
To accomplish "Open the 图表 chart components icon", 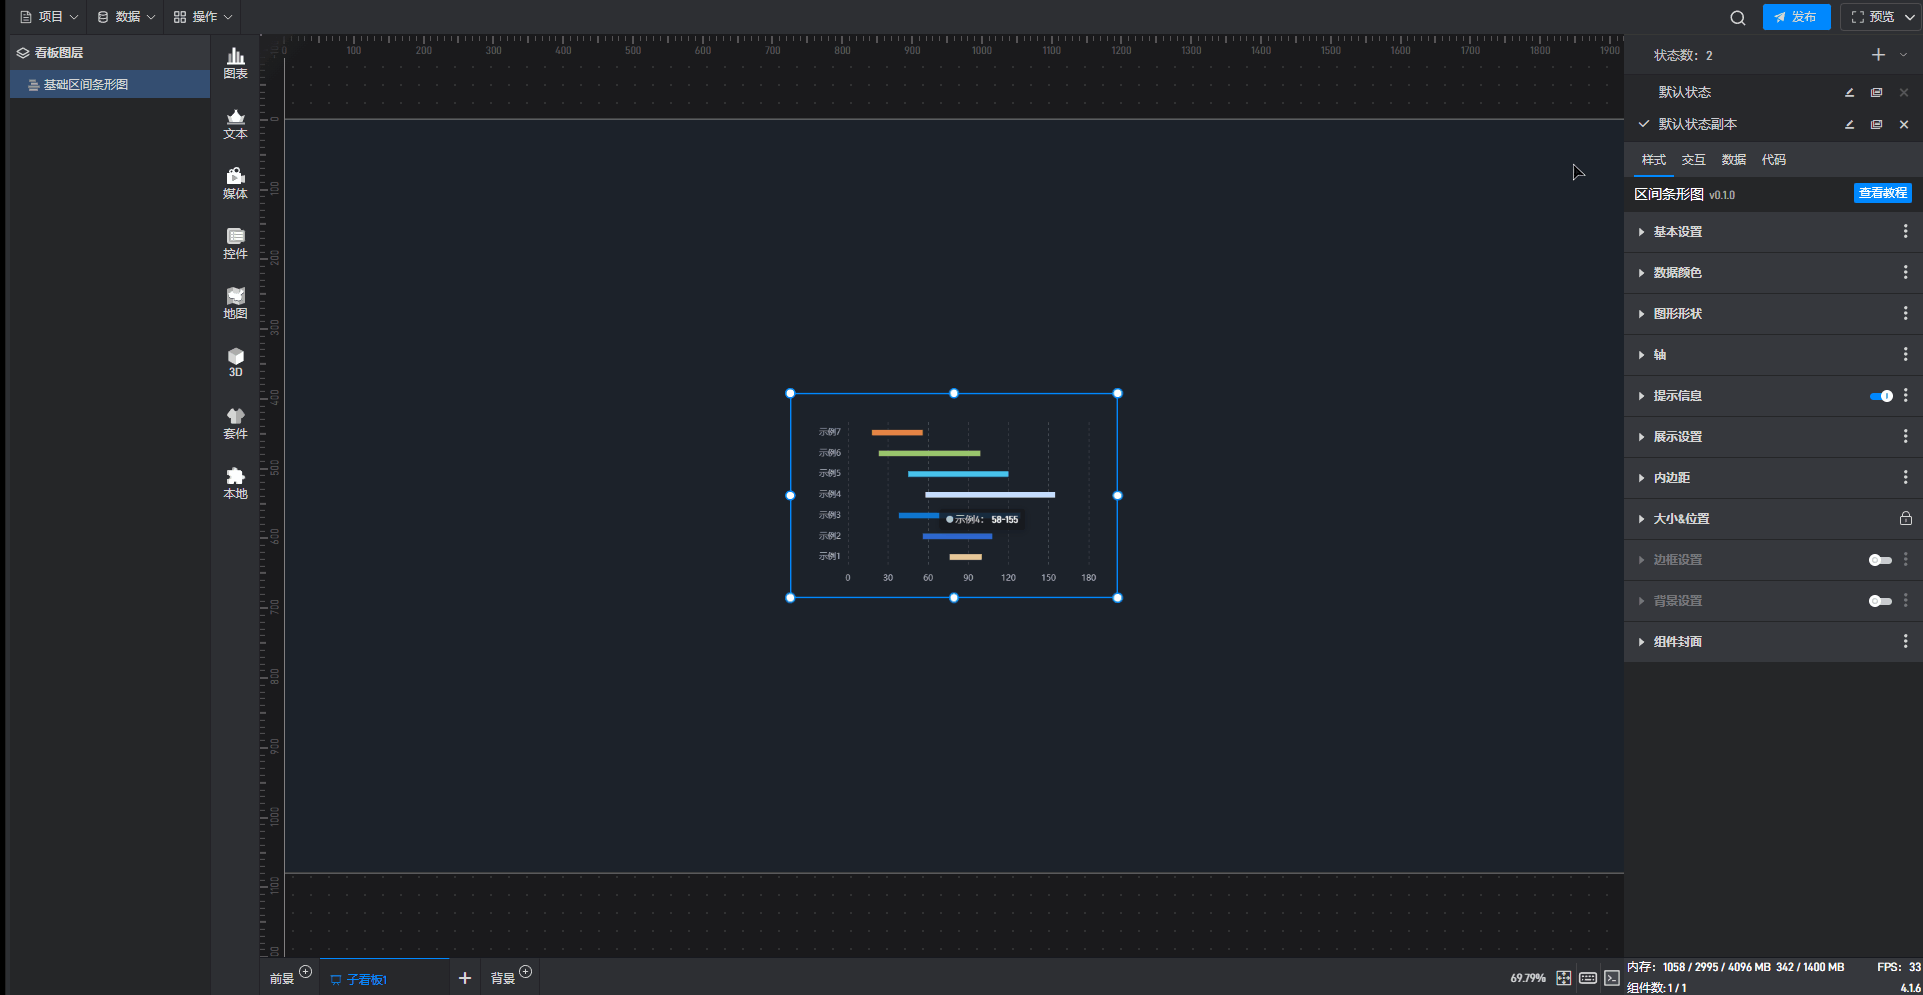I will tap(235, 63).
